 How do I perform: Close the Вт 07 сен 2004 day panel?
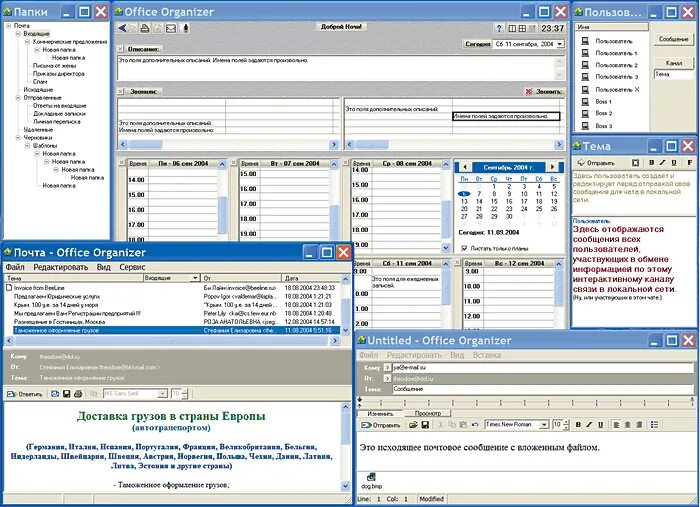[233, 163]
